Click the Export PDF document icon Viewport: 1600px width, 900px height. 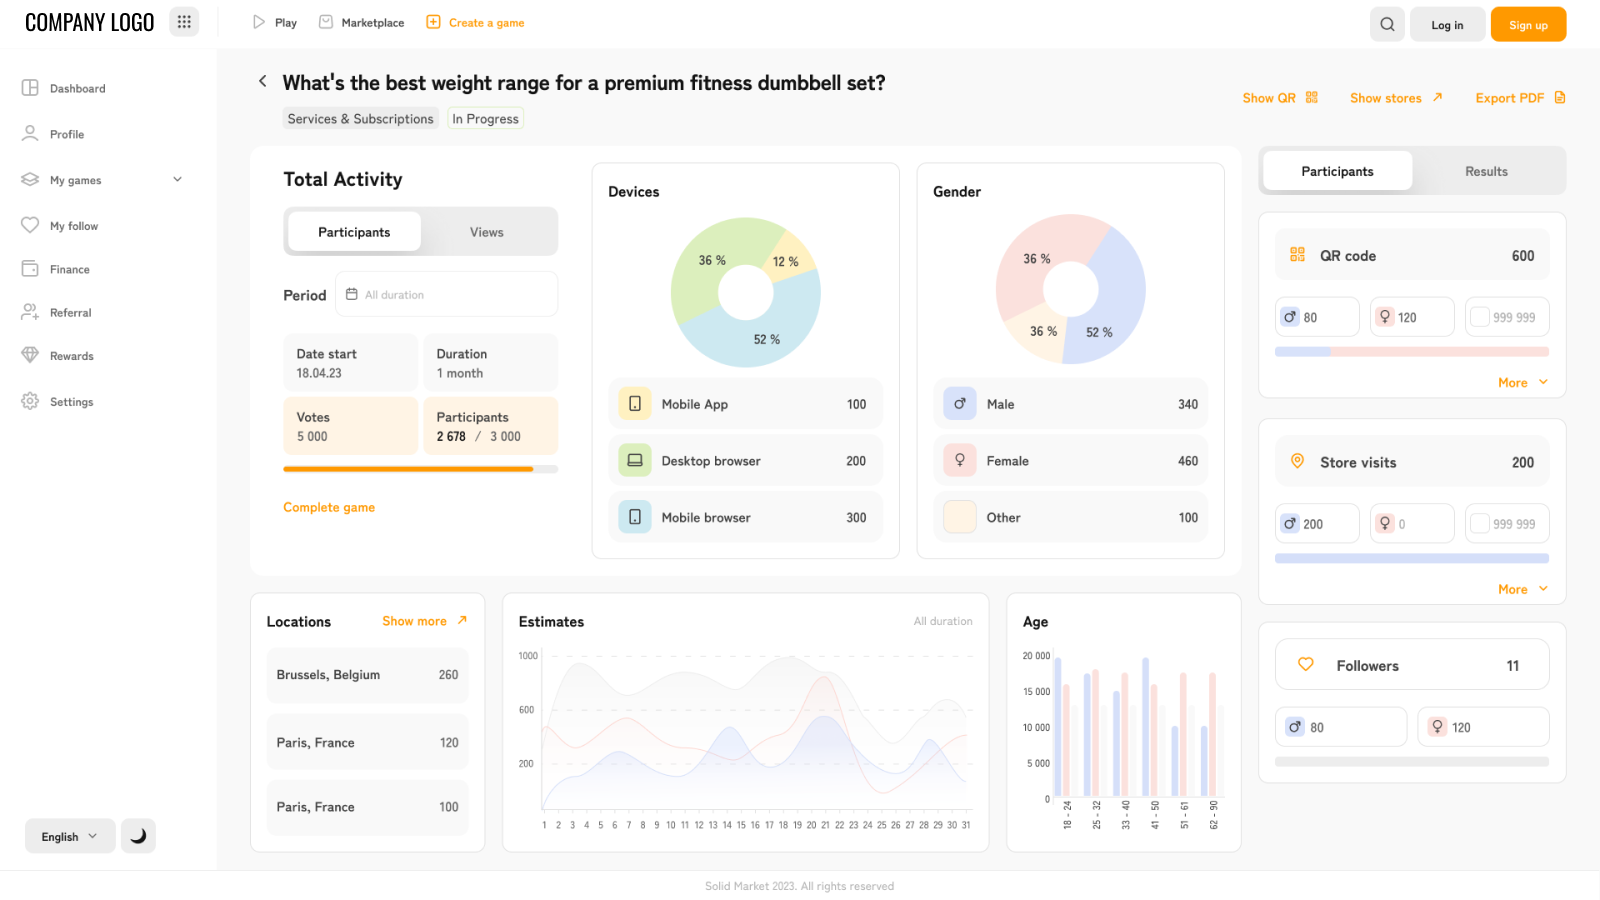click(1559, 98)
